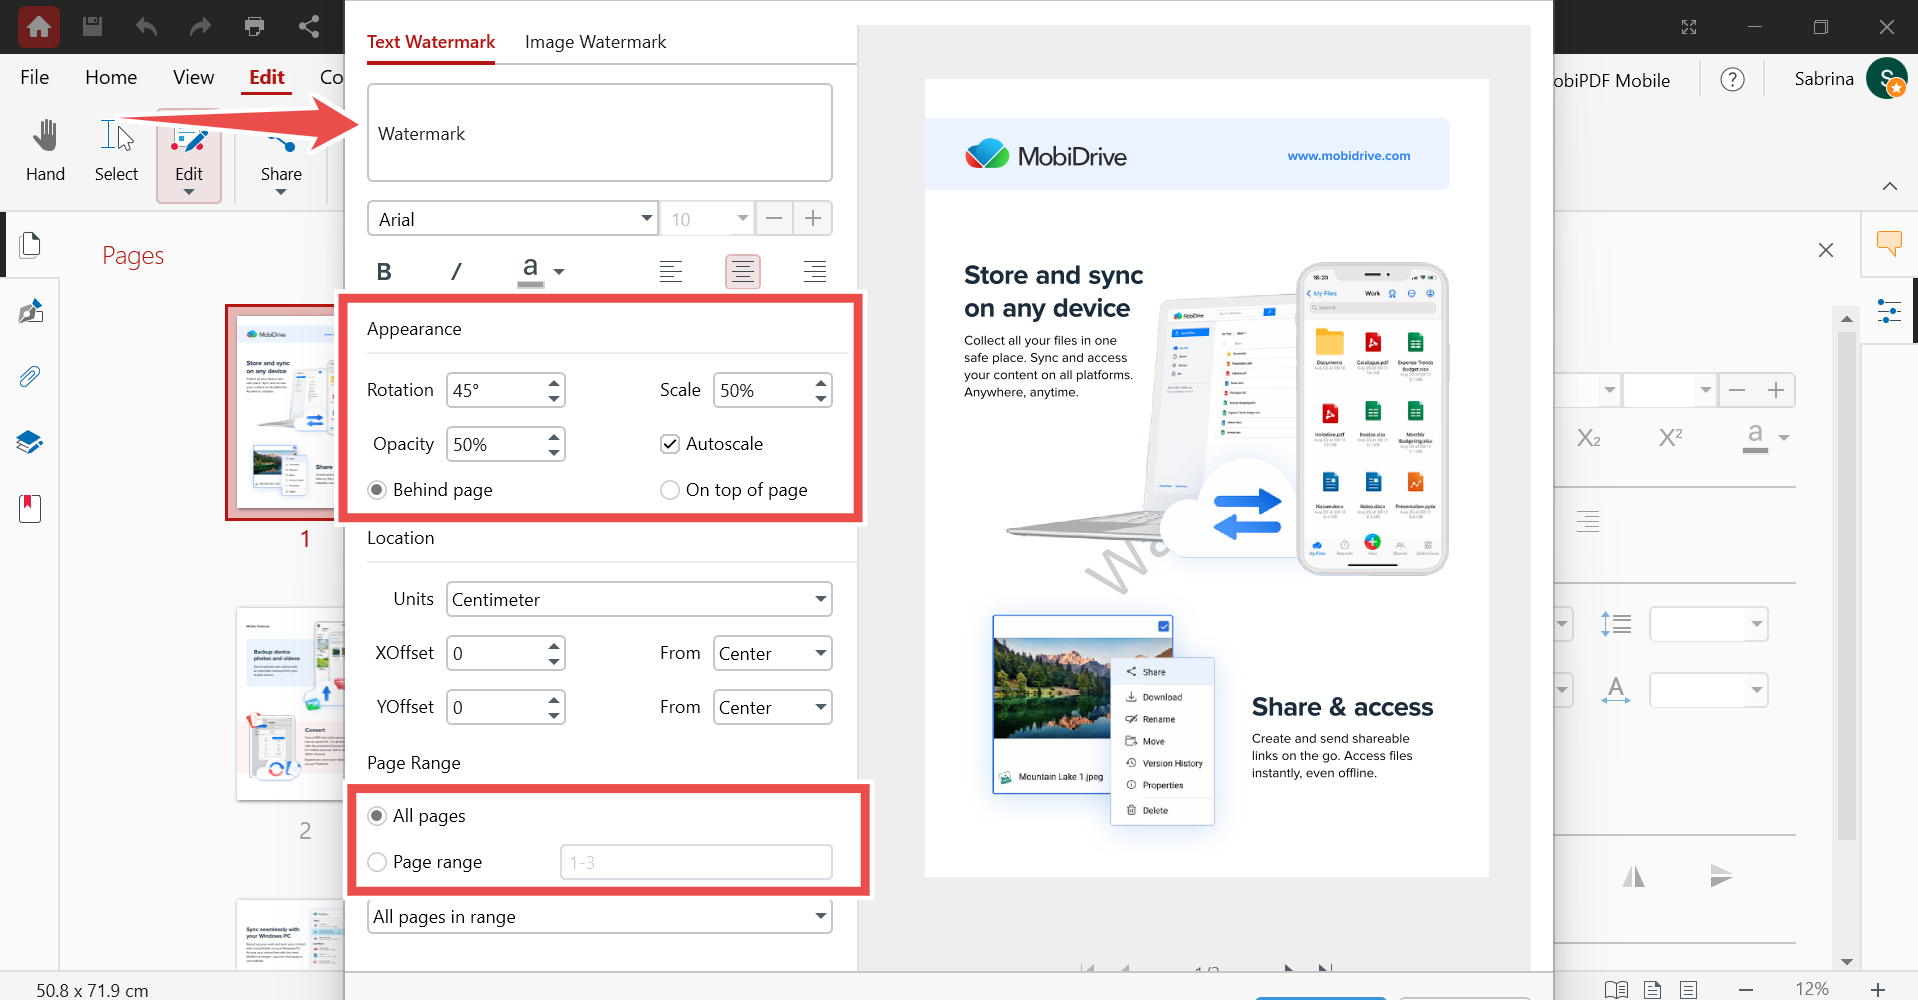Uncheck the Autoscale checkbox

pos(670,444)
